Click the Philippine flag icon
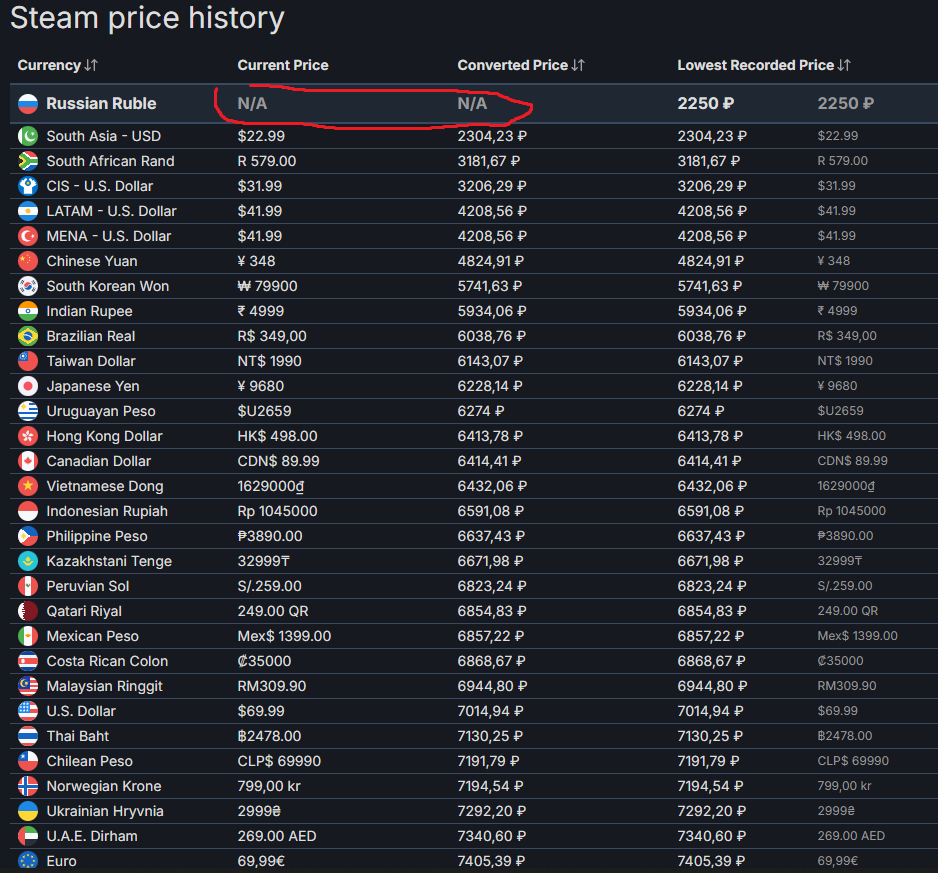 pyautogui.click(x=28, y=536)
